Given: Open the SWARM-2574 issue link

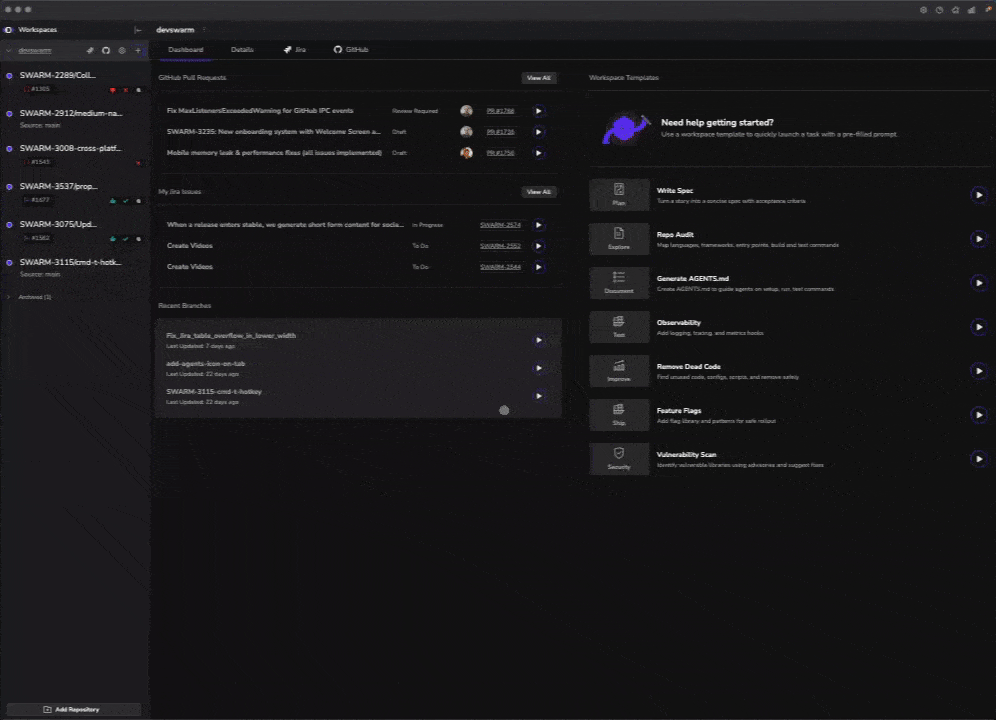Looking at the screenshot, I should coord(501,225).
